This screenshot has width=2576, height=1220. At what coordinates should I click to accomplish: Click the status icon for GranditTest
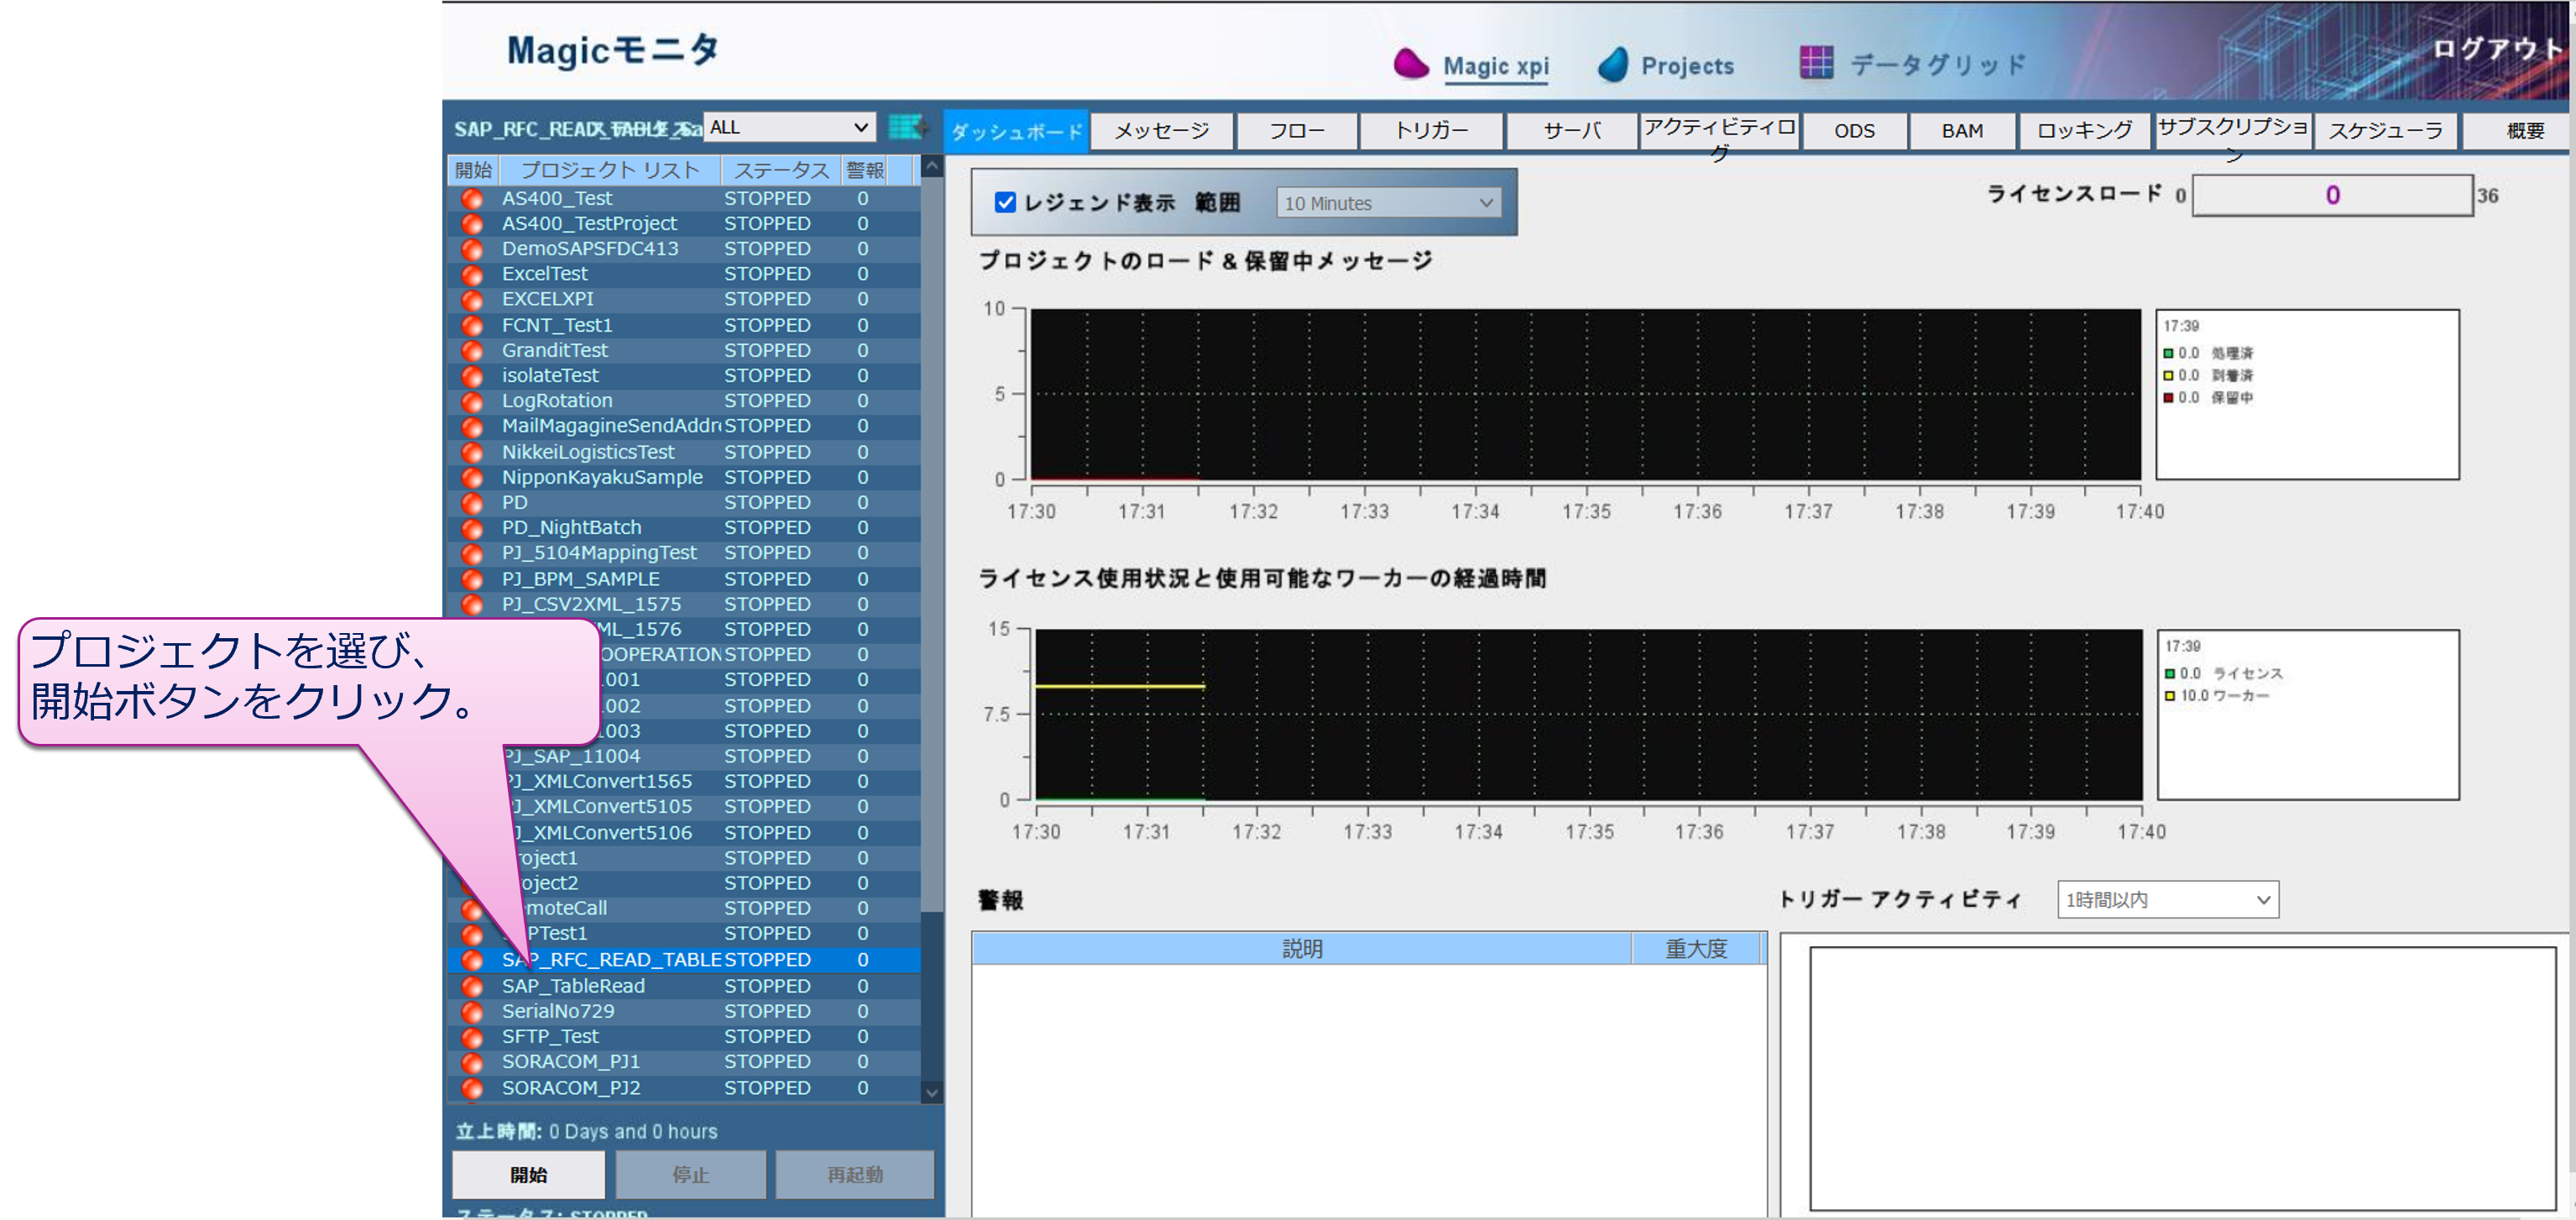[472, 351]
